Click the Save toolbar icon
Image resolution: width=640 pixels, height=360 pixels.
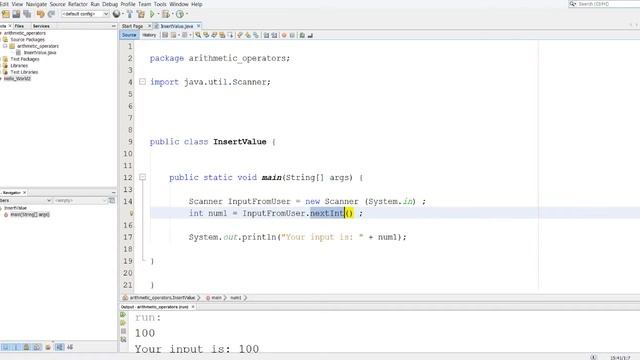pos(16,14)
